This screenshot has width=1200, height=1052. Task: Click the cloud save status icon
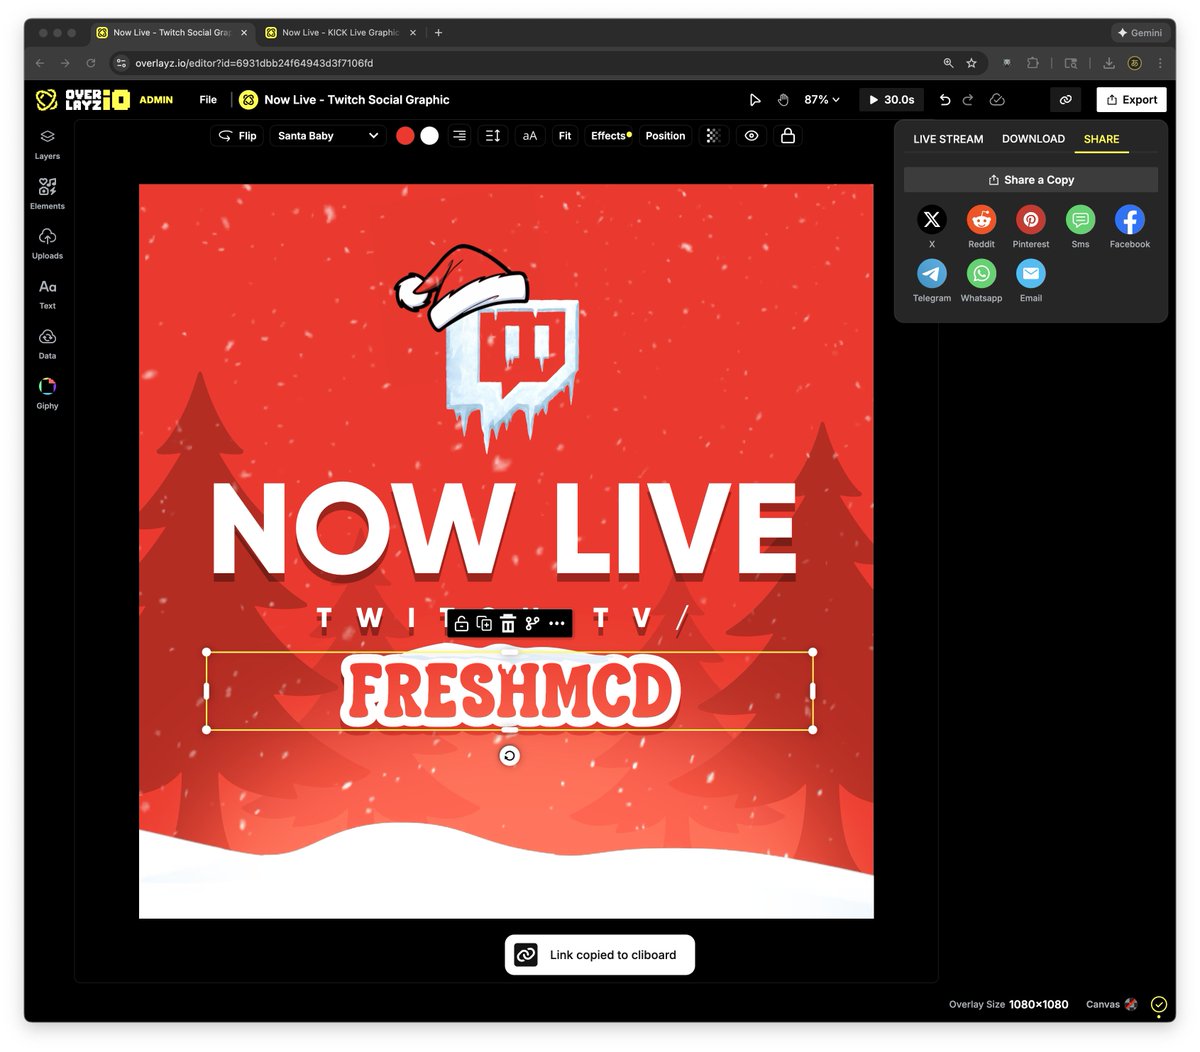tap(997, 100)
